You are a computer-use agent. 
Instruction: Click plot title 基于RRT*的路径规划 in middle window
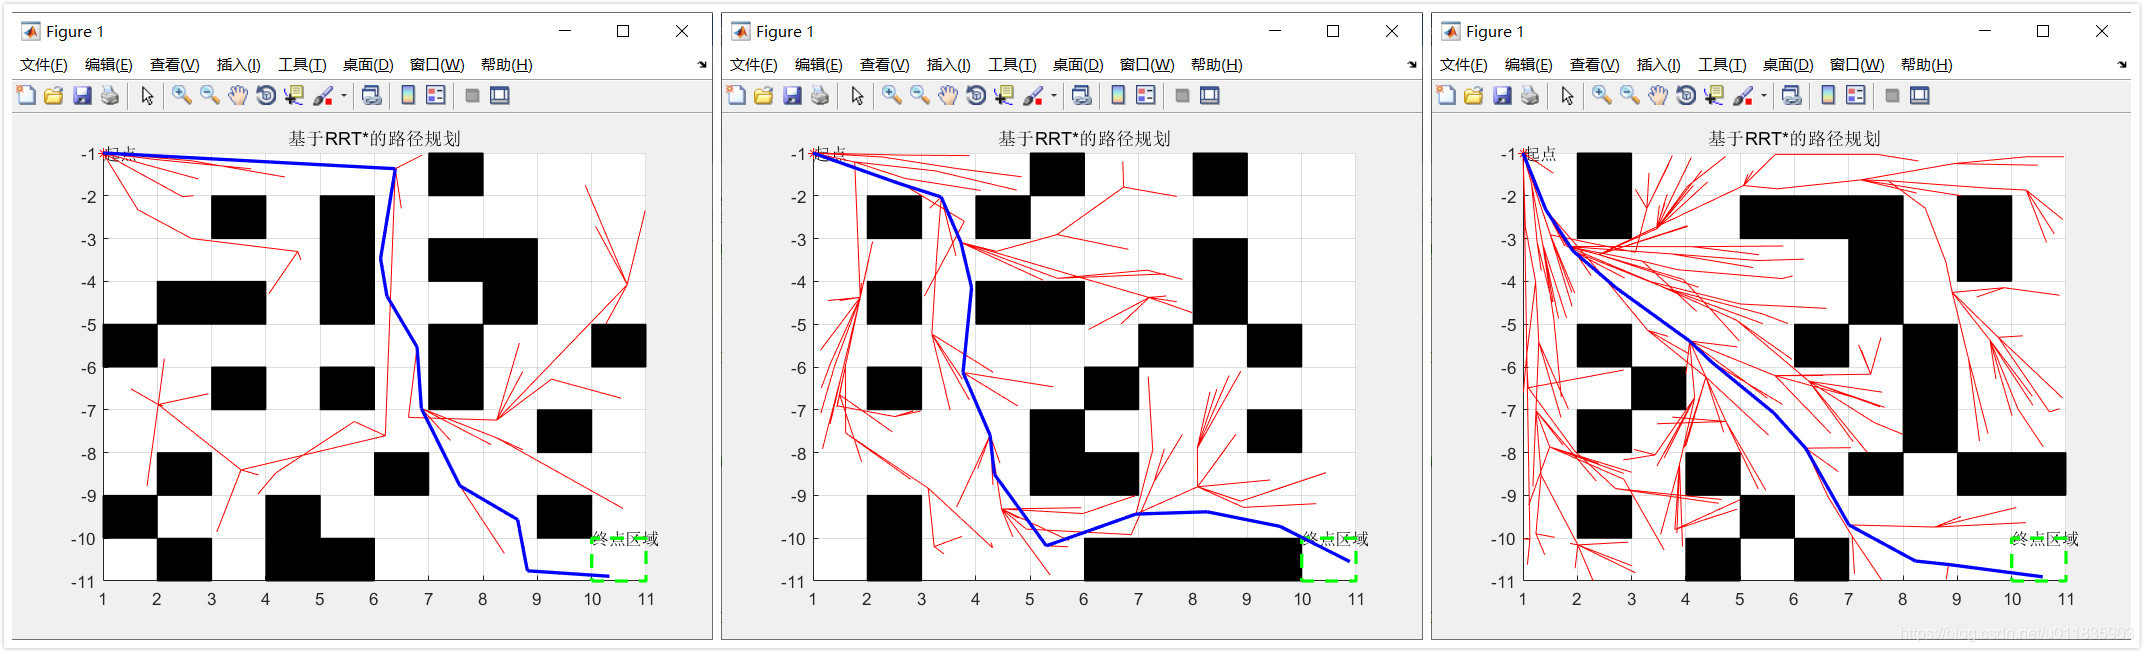tap(1084, 139)
